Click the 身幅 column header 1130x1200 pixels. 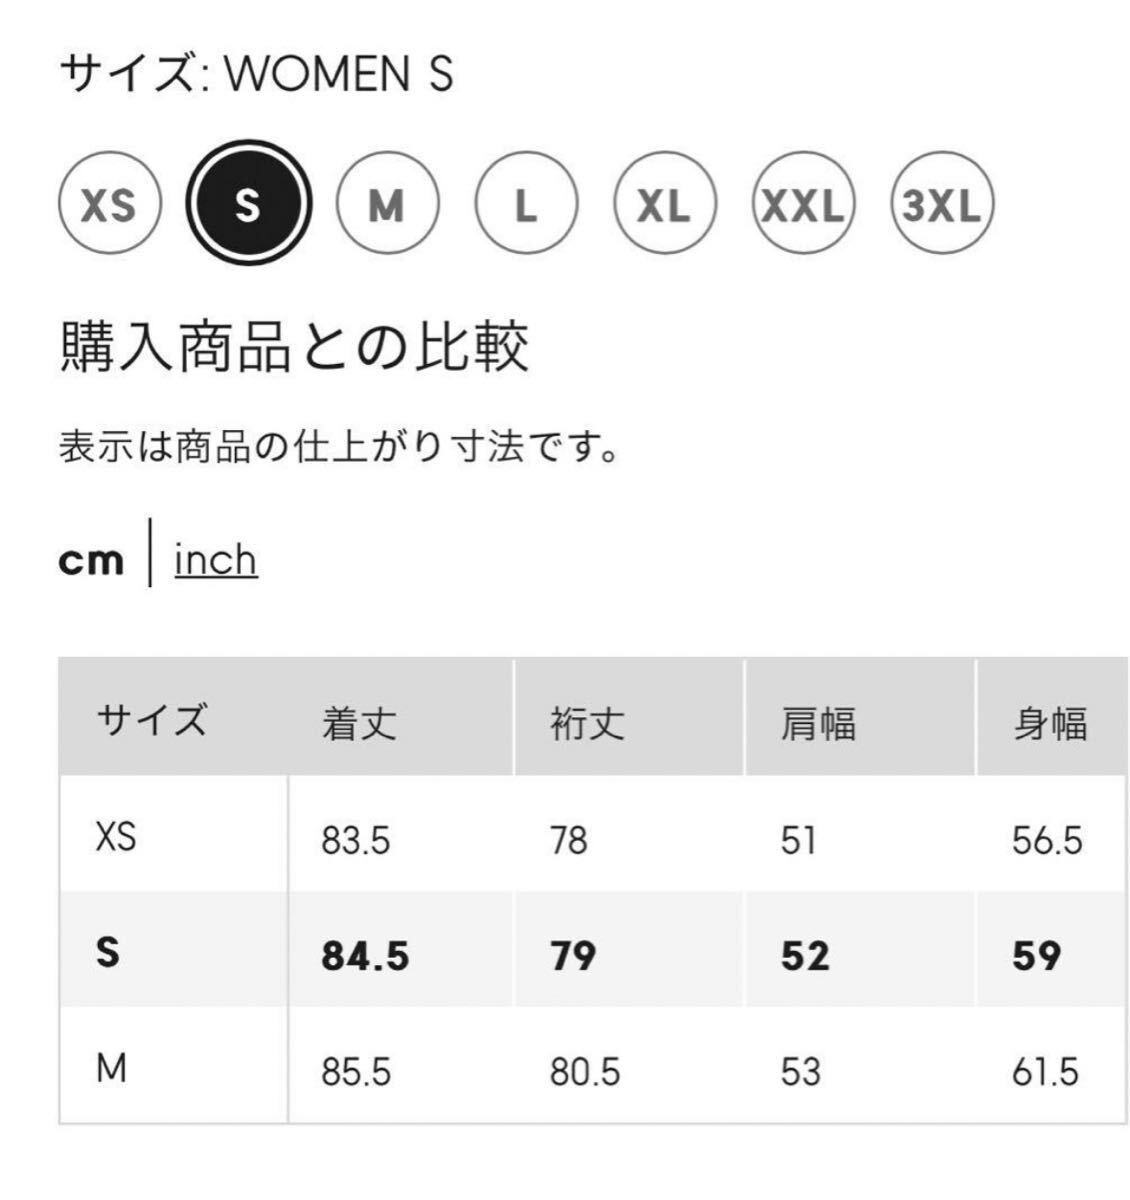tap(1049, 723)
